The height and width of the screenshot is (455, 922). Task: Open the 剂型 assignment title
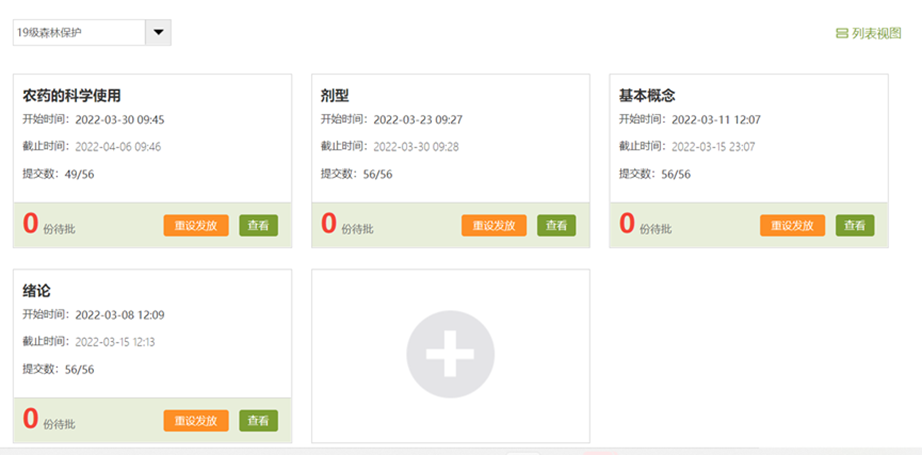335,96
